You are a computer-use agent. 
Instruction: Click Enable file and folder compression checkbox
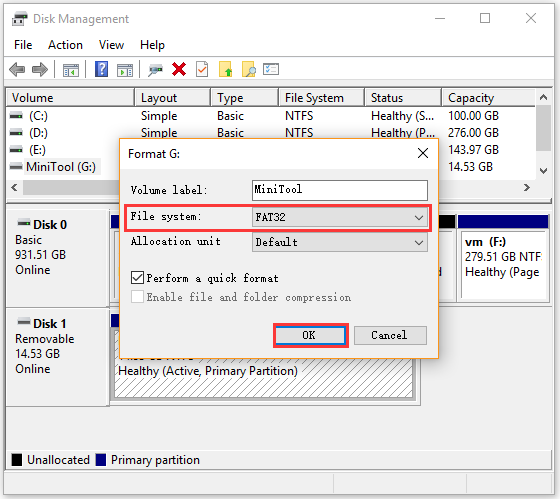138,296
